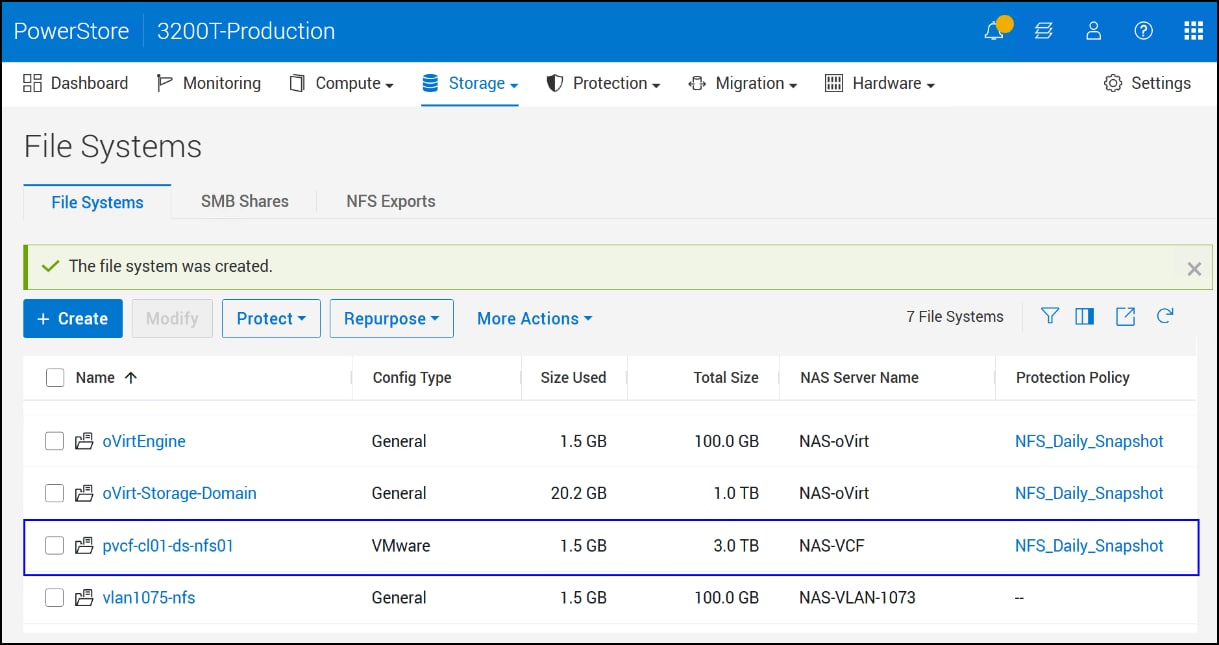Image resolution: width=1219 pixels, height=645 pixels.
Task: Check the oVirtEngine row checkbox
Action: click(55, 441)
